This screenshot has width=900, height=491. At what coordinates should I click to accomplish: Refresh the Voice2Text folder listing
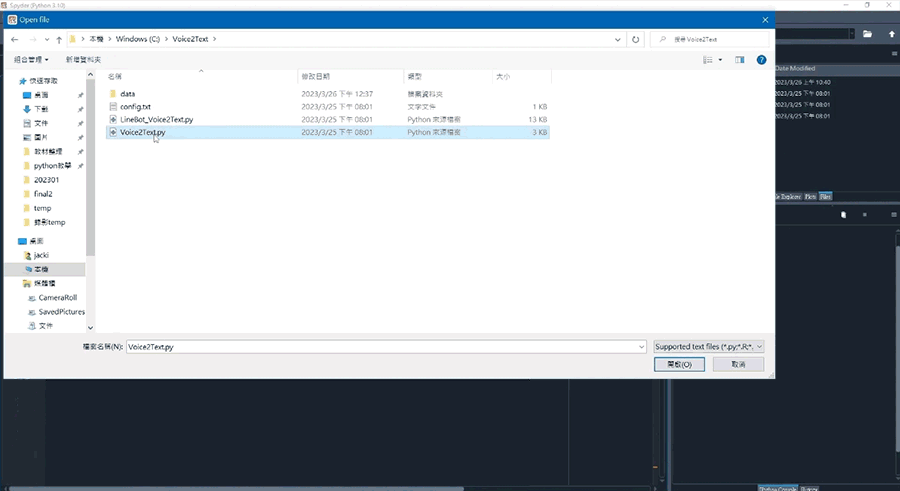(636, 39)
